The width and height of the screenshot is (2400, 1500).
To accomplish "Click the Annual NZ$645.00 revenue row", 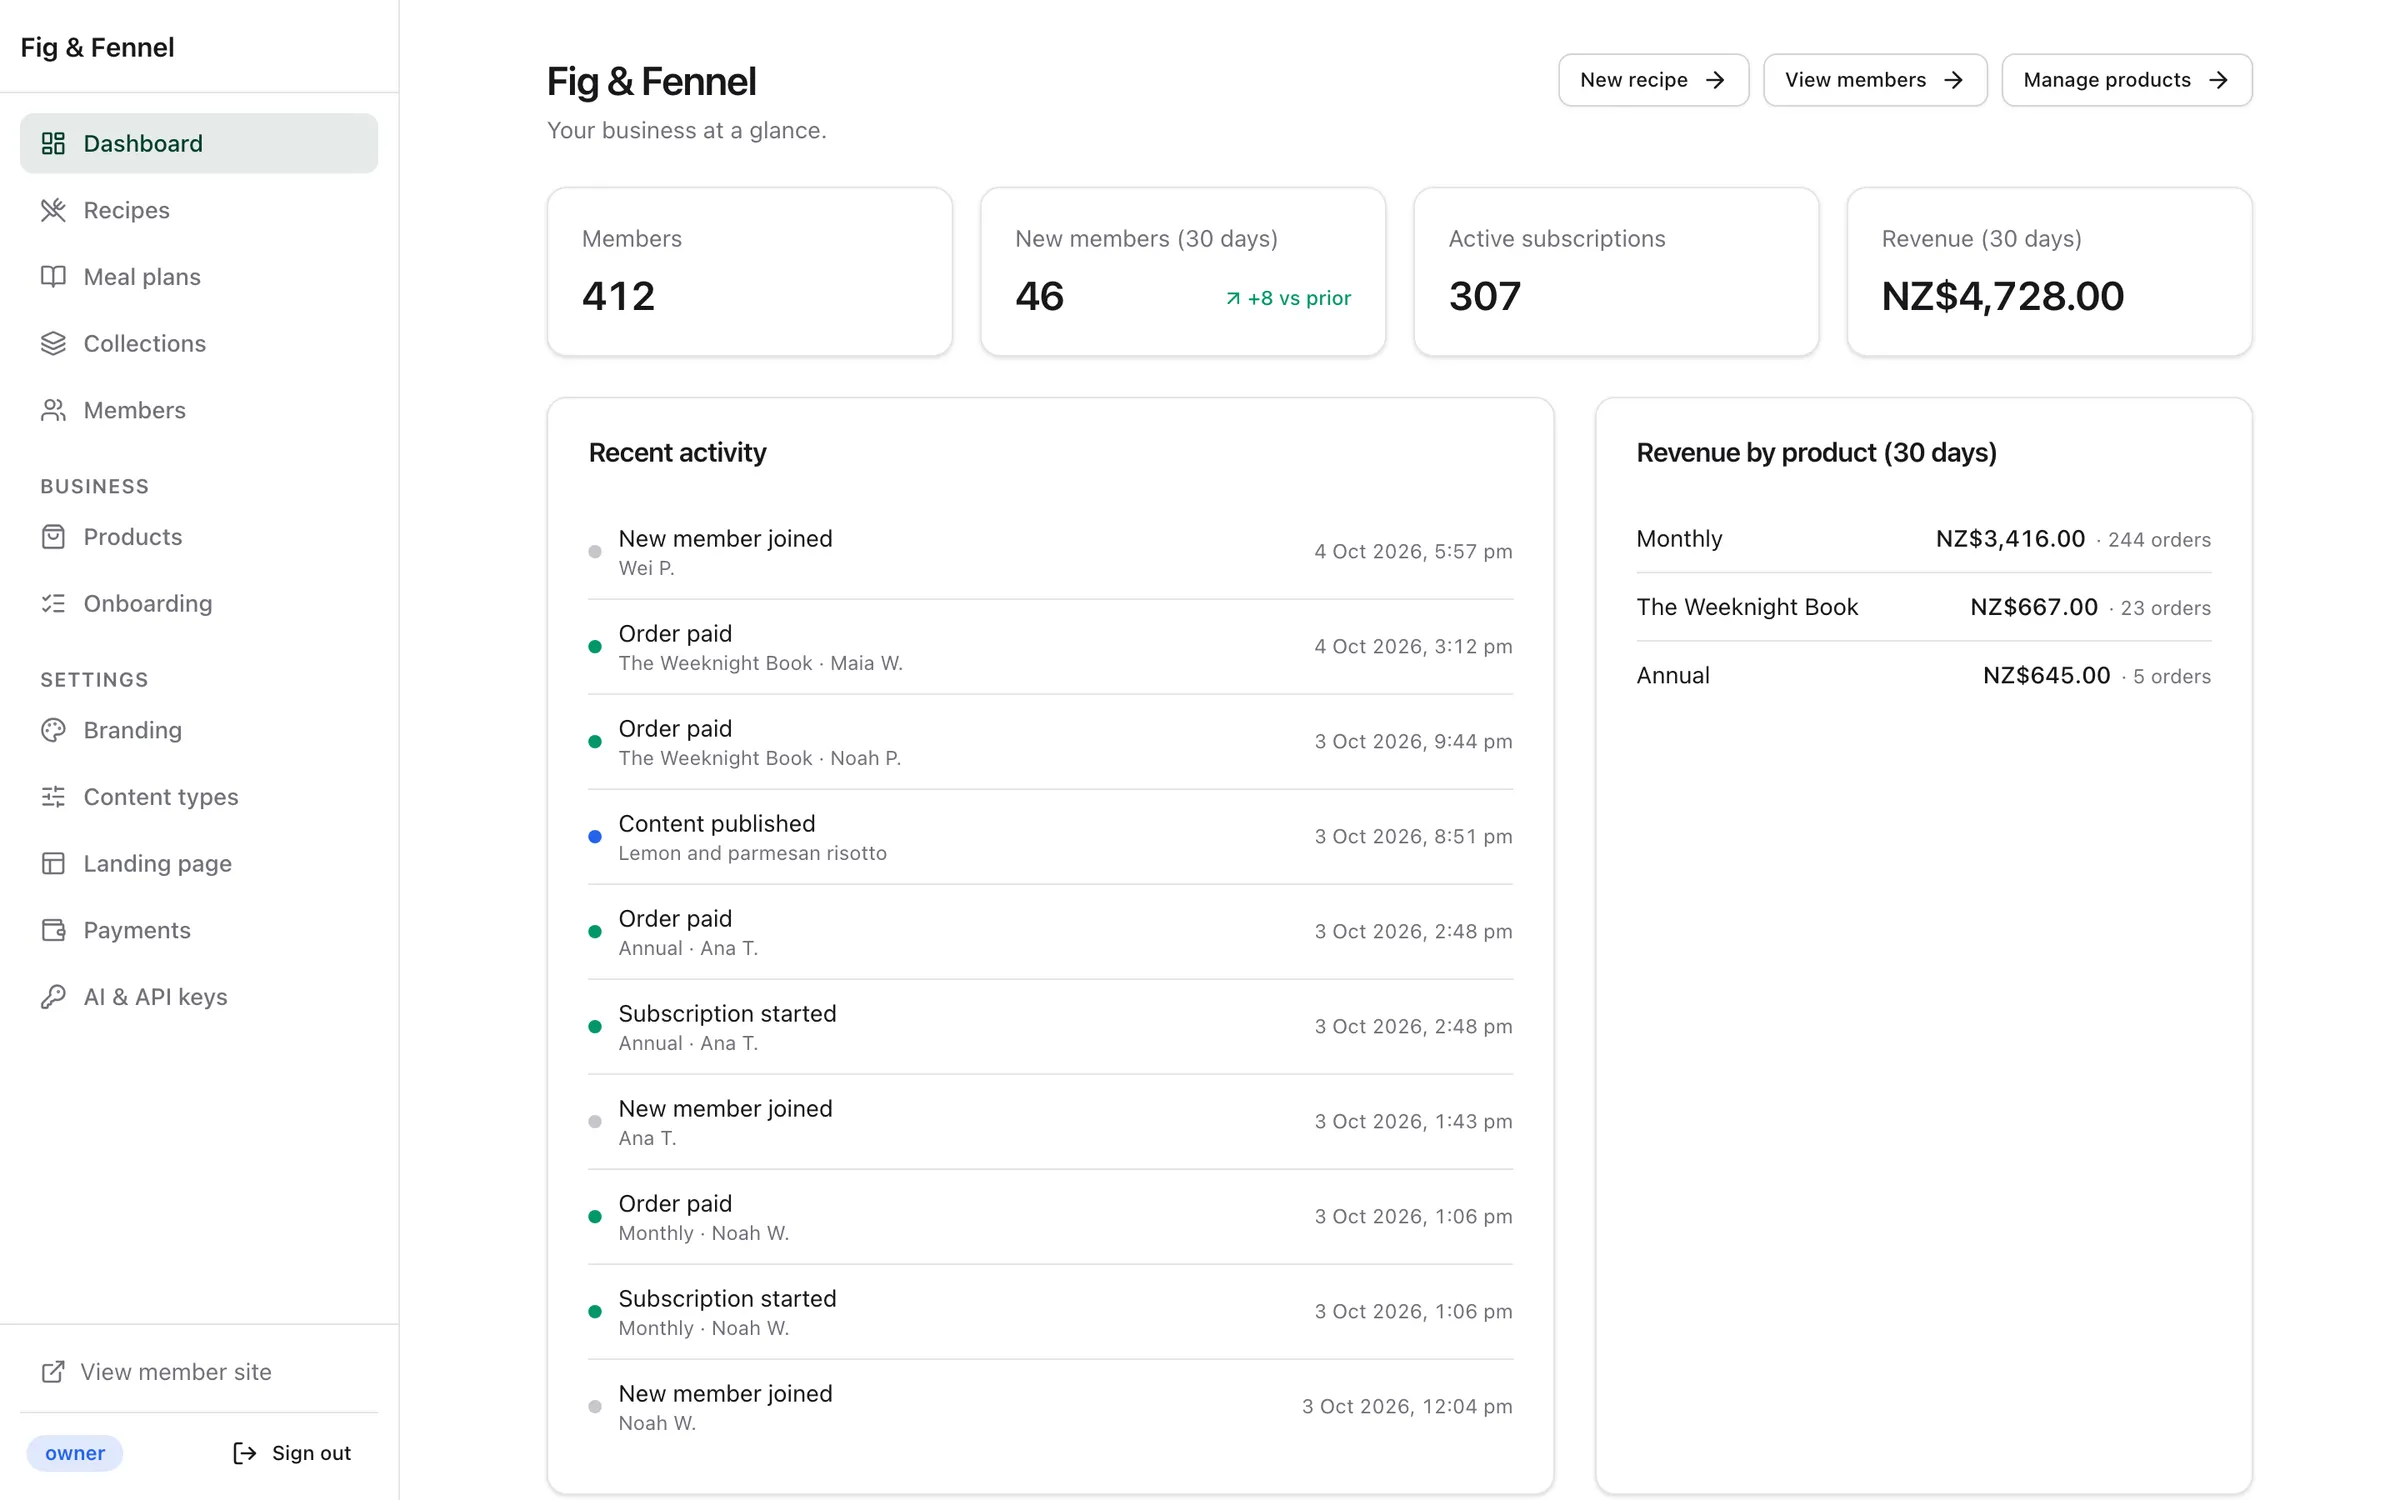I will [1924, 676].
